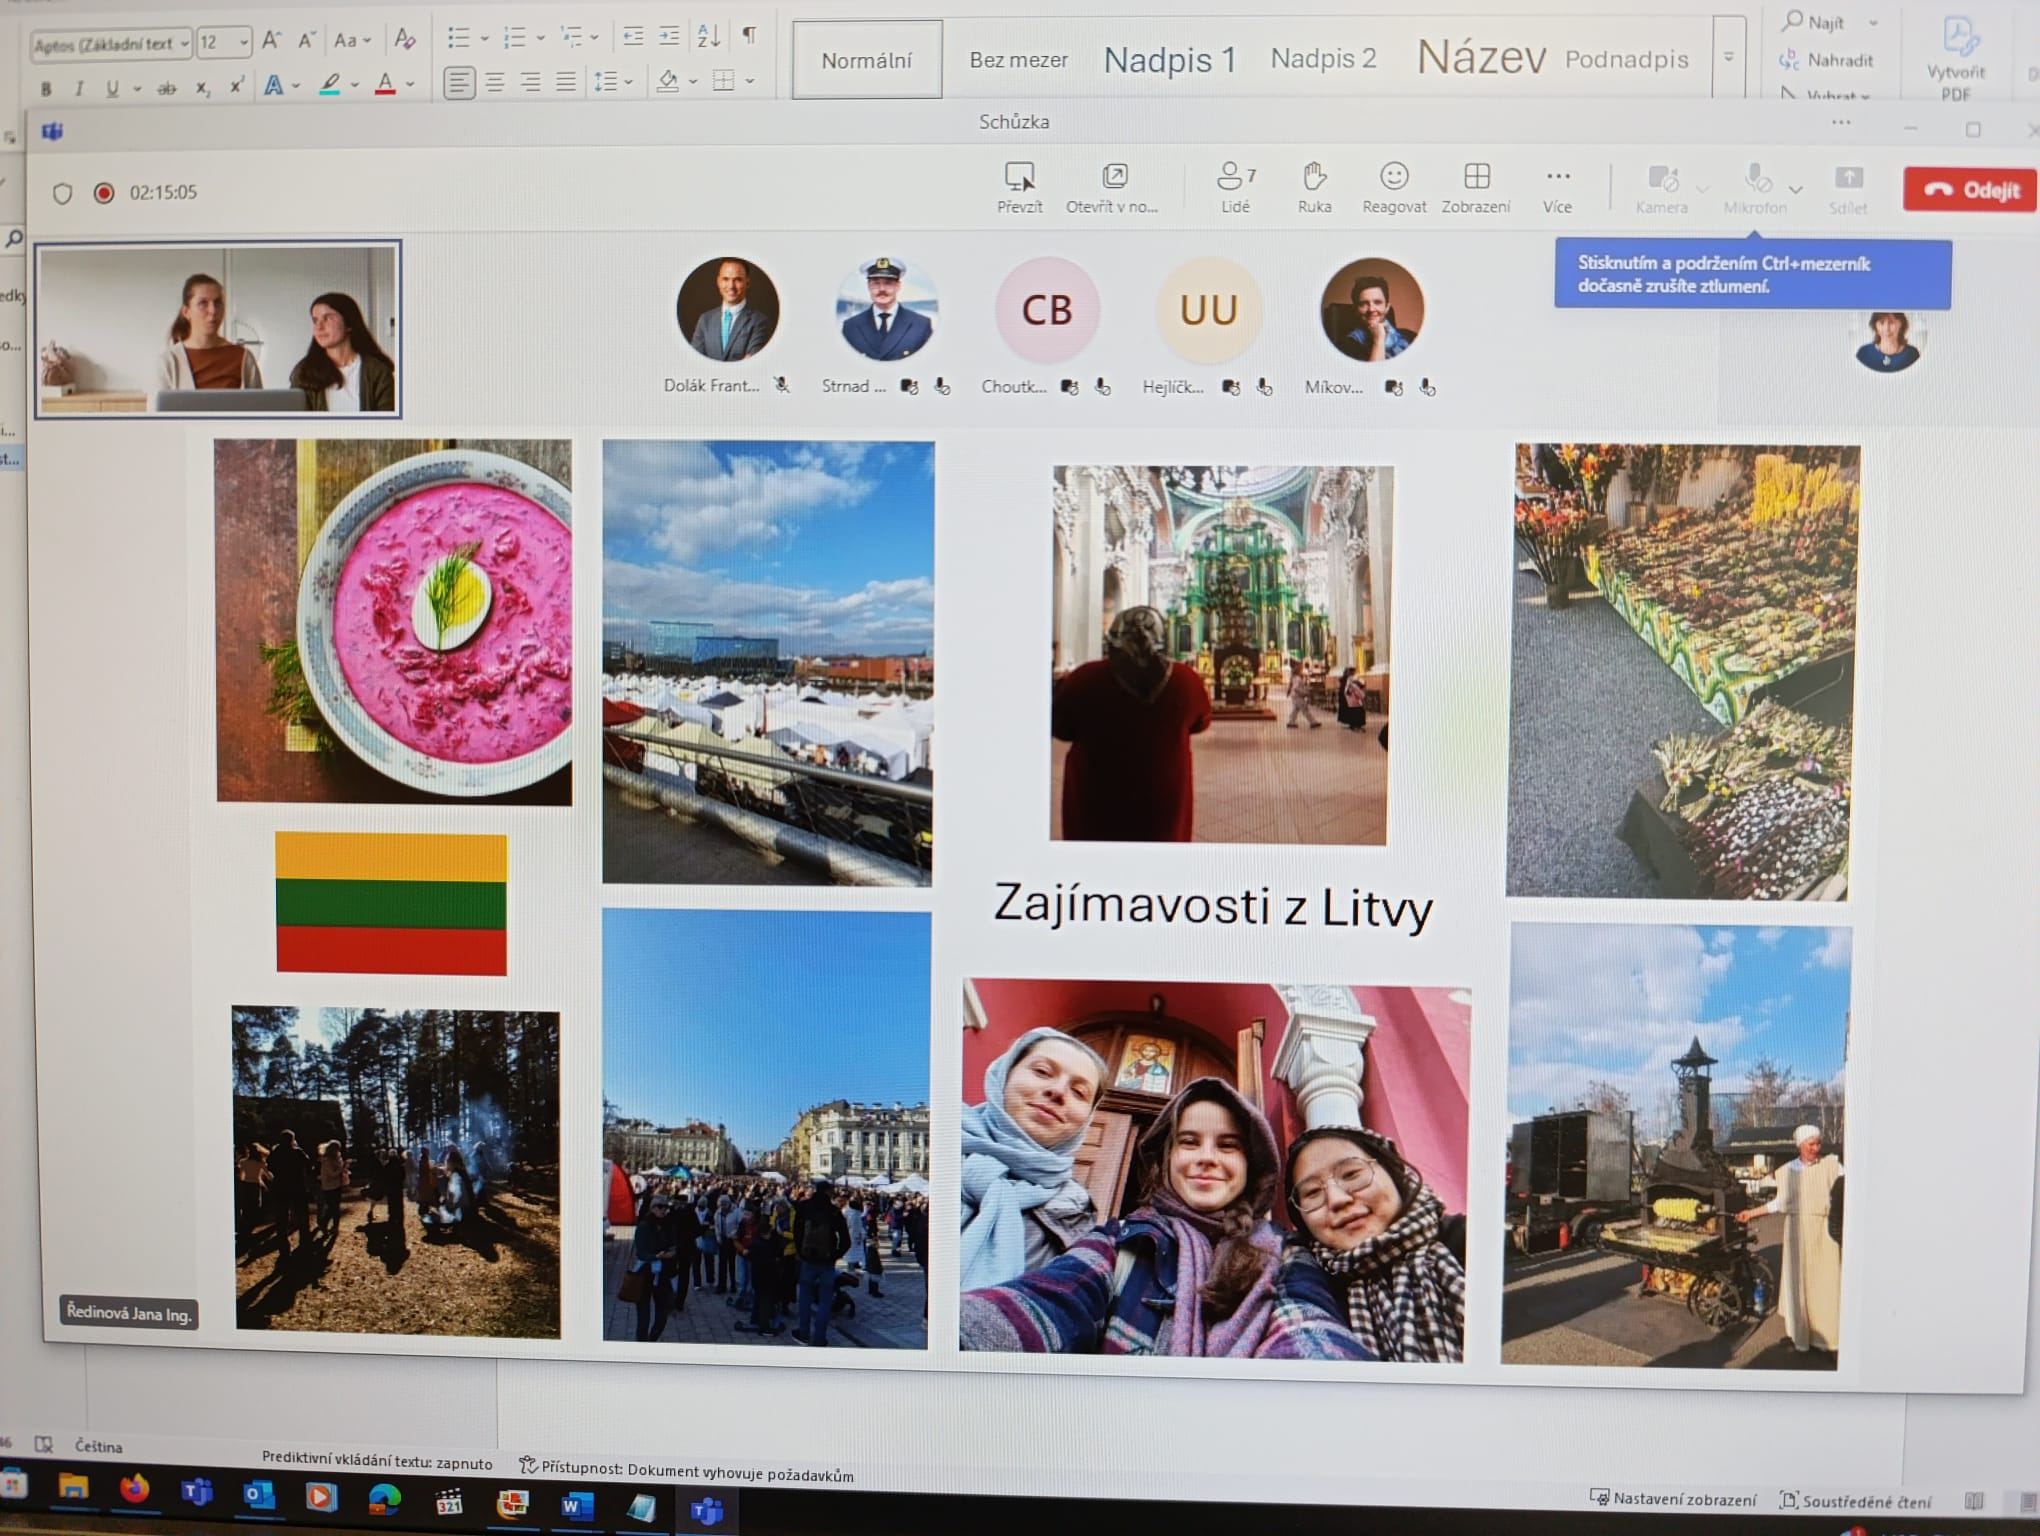Click the Nahradit replace button
2040x1536 pixels.
(1828, 60)
